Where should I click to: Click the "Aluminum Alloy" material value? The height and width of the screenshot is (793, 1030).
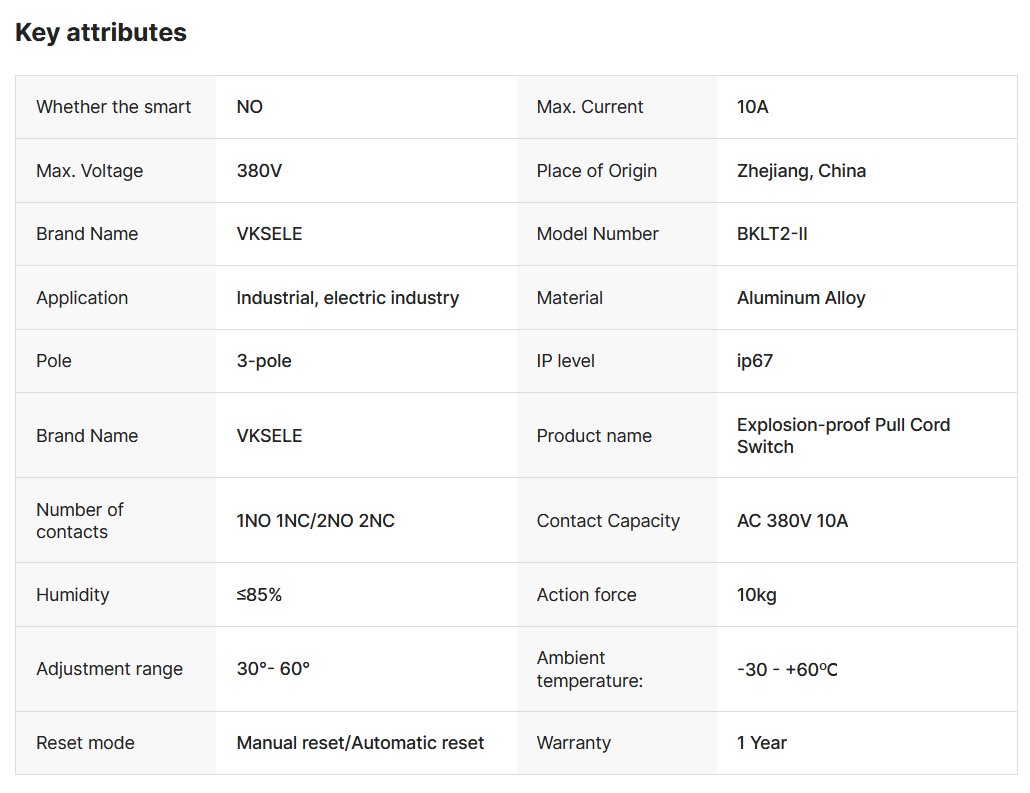(x=801, y=298)
